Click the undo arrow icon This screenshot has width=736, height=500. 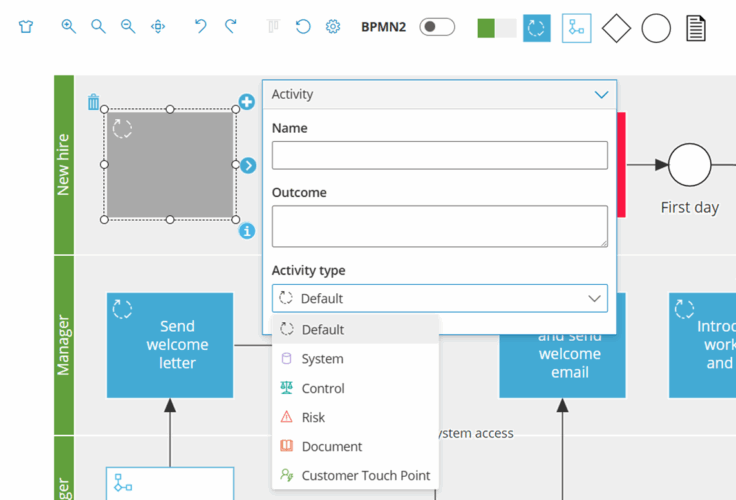[201, 27]
